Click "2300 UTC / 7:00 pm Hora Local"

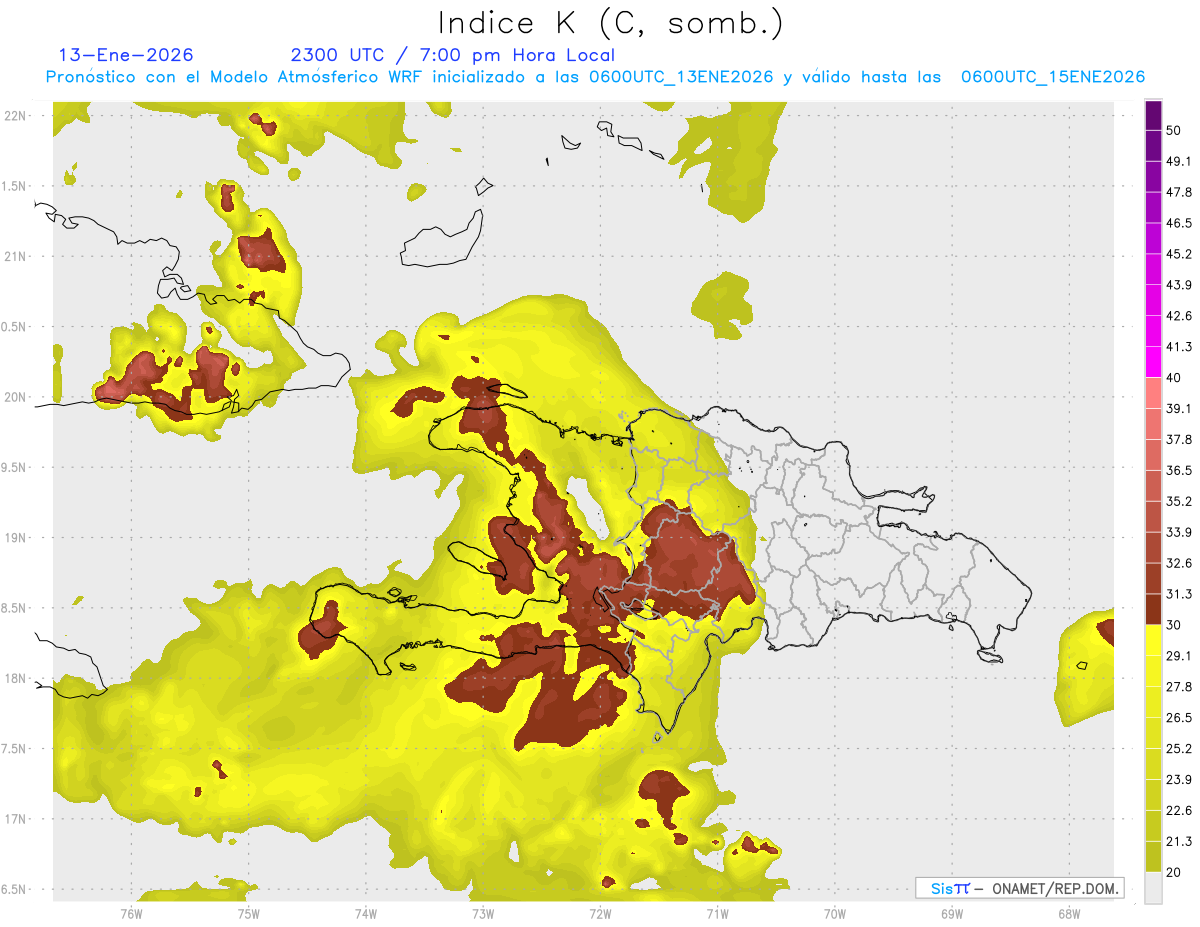tap(453, 55)
